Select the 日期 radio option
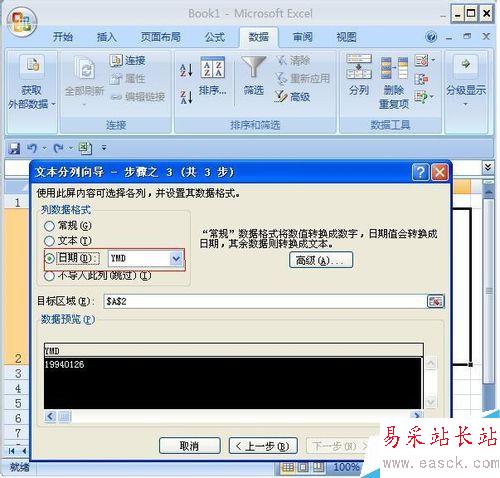 click(x=50, y=258)
